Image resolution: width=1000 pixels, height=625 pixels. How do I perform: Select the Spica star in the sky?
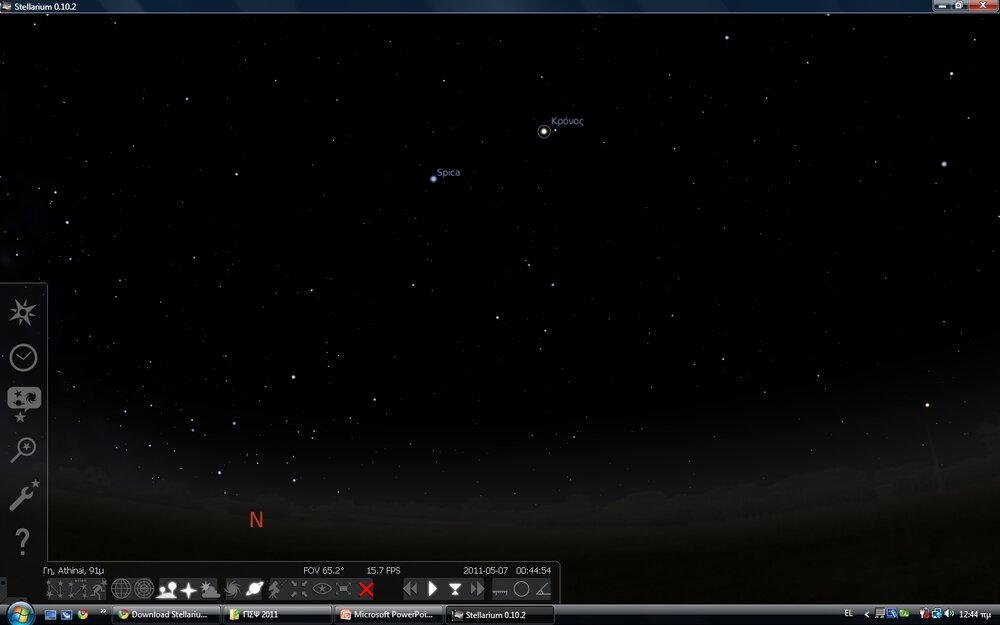(433, 179)
